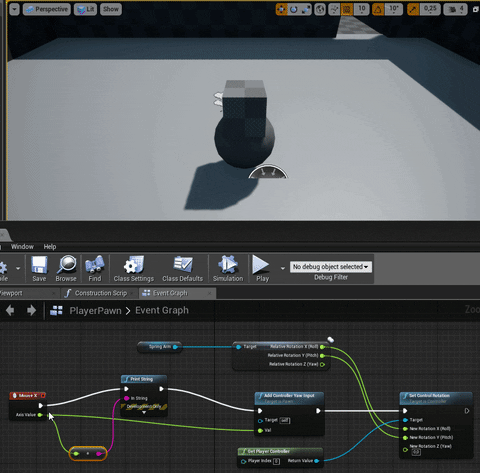Screen dimensions: 480x473
Task: Select the Translate gizmo tool
Action: 281,9
